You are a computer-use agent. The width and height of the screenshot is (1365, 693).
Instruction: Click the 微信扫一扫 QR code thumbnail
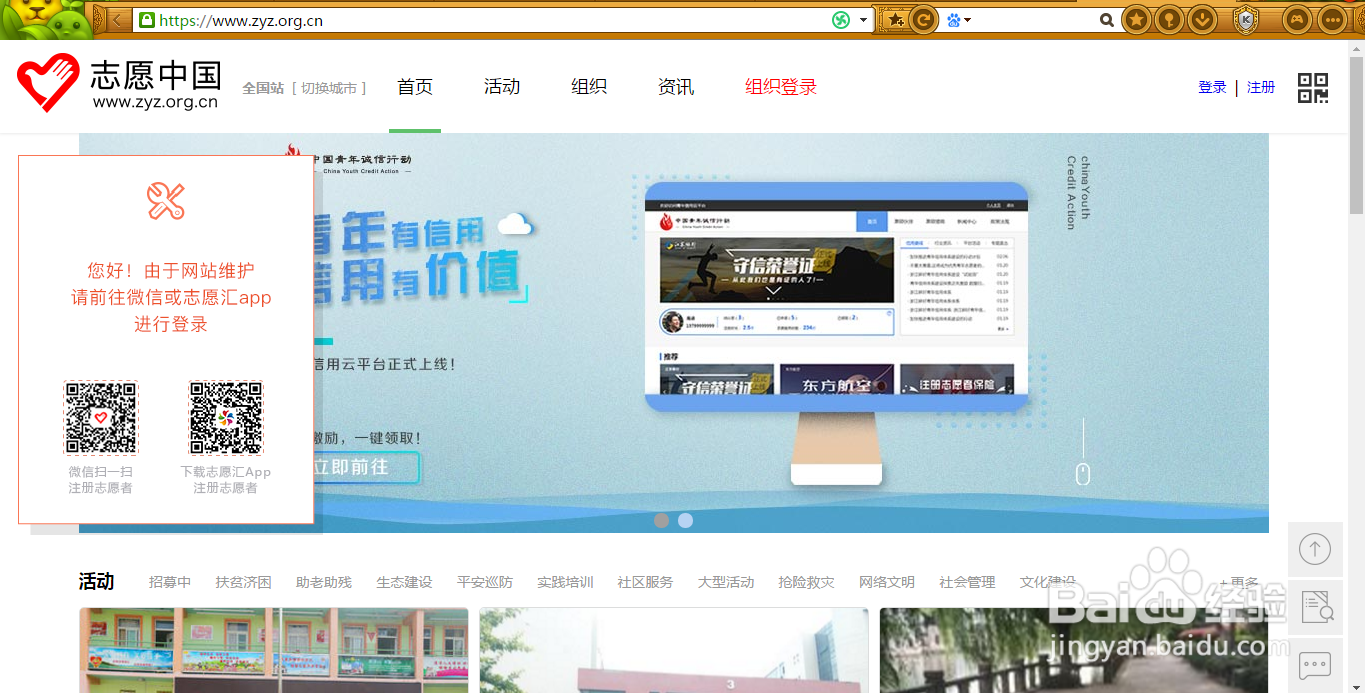(x=101, y=417)
